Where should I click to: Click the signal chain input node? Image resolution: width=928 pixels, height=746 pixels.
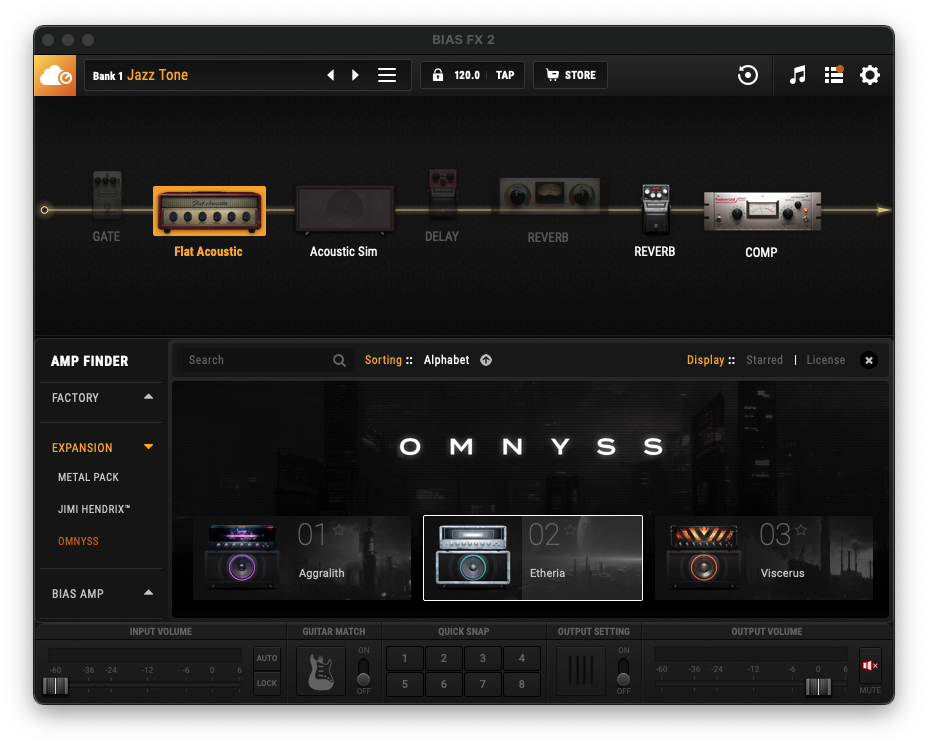click(x=44, y=210)
